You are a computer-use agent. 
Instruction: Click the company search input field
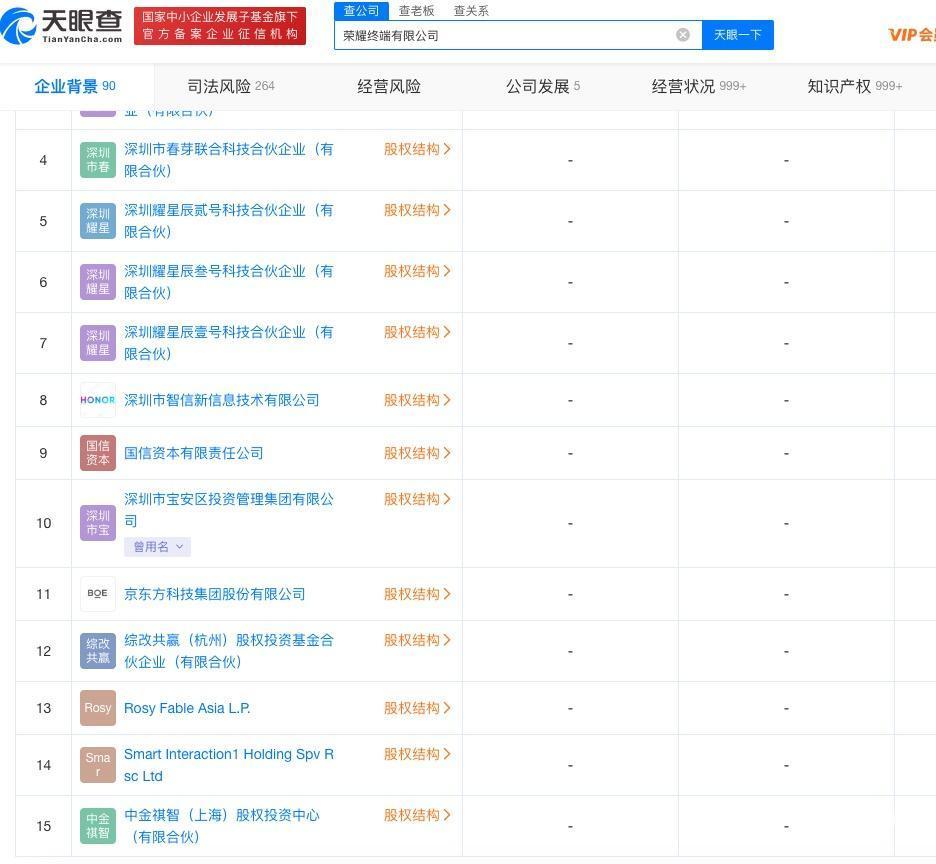click(x=505, y=35)
